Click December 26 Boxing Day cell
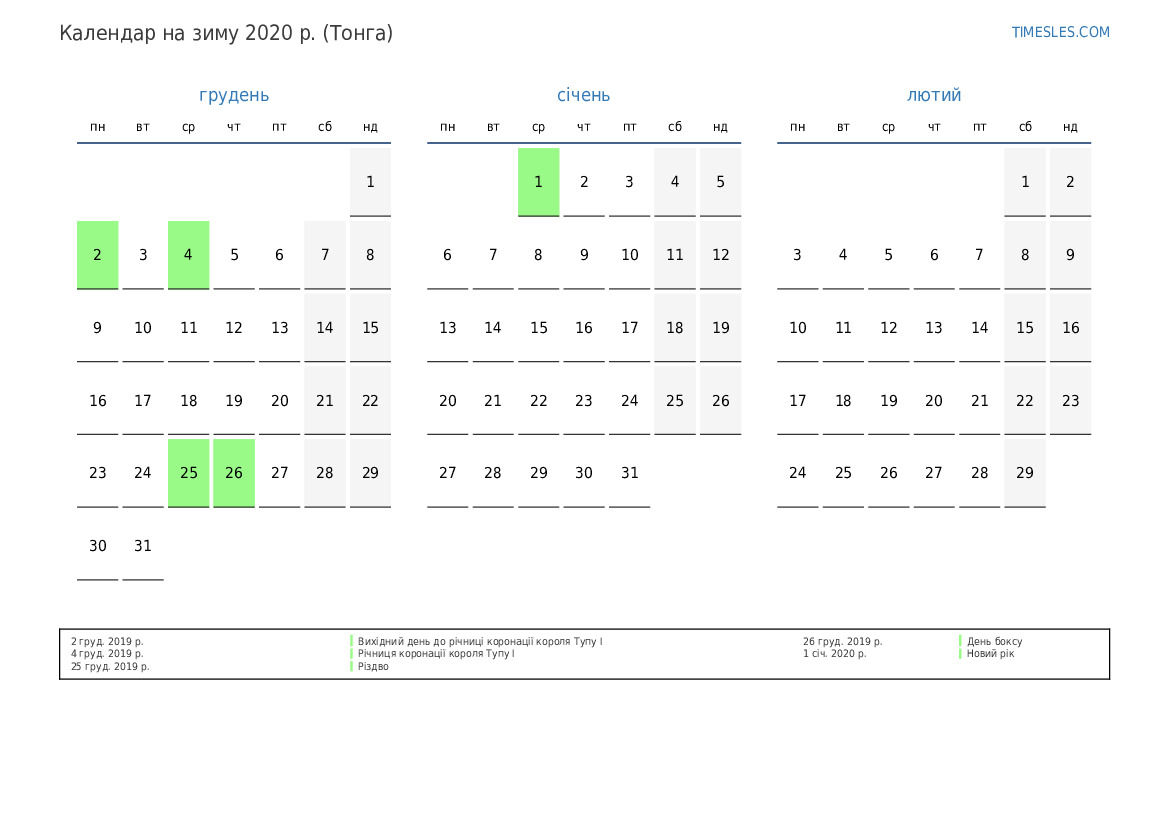The image size is (1169, 827). (234, 473)
